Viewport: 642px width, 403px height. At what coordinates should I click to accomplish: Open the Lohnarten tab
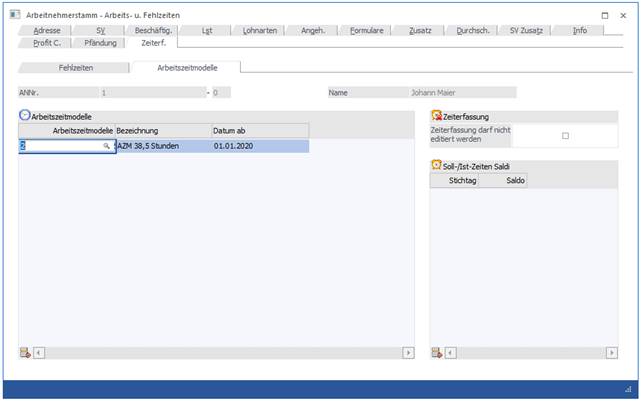(262, 31)
